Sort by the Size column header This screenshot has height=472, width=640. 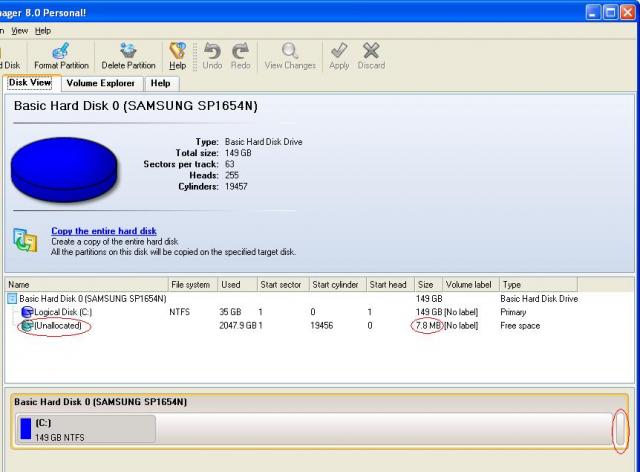click(428, 285)
